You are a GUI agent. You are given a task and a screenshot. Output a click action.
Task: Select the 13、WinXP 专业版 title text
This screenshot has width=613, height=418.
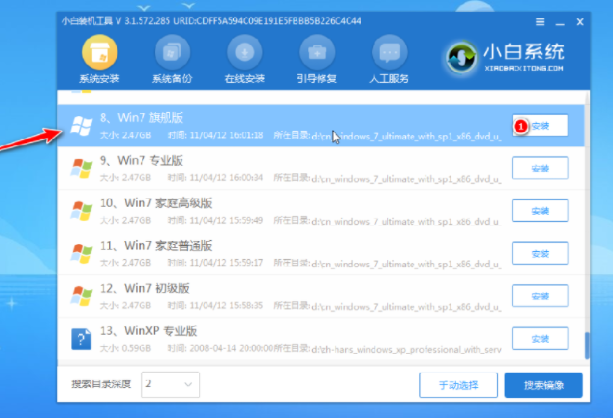pos(148,331)
